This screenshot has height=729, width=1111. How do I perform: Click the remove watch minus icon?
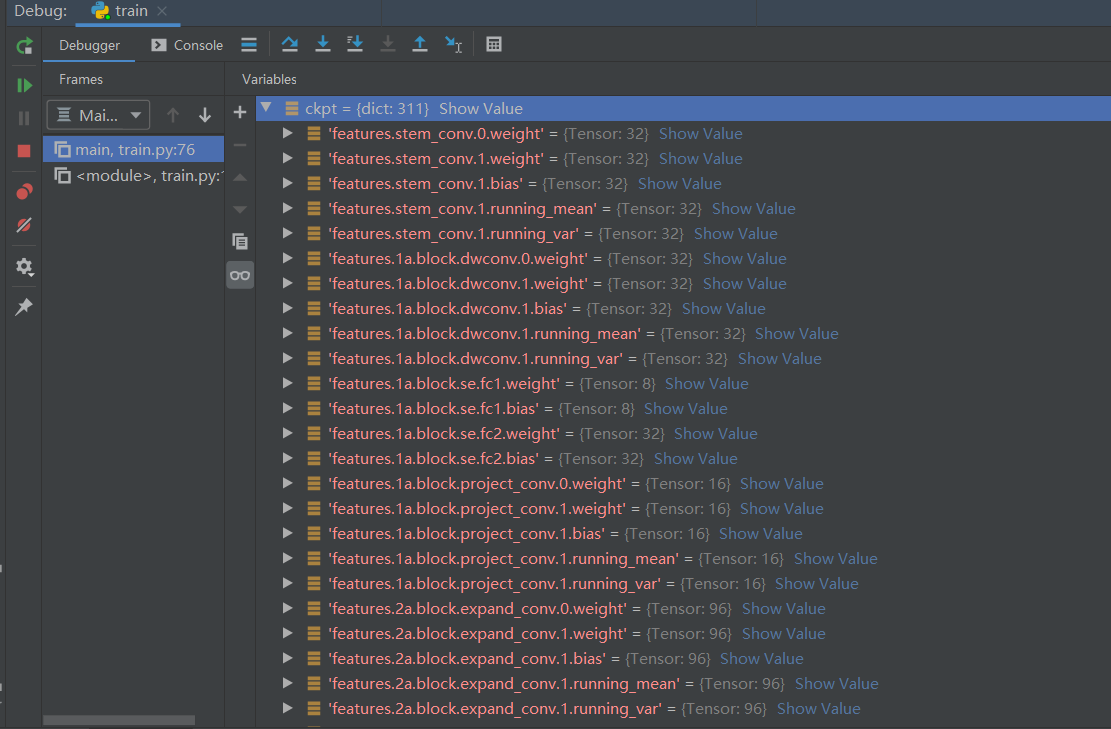coord(240,145)
